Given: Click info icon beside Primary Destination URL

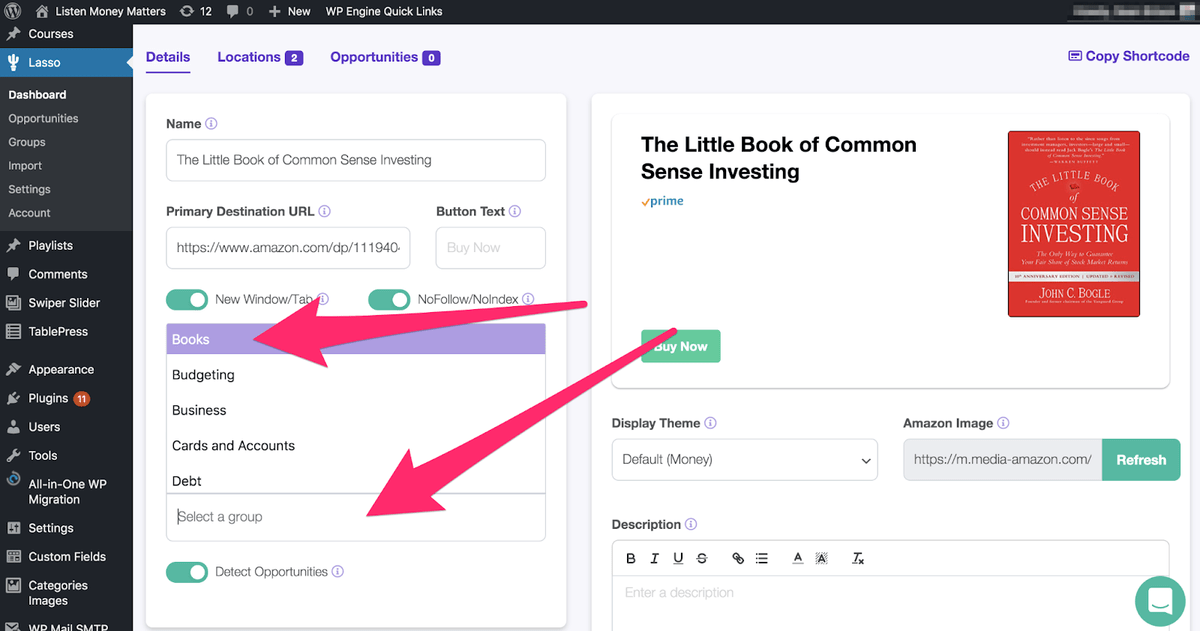Looking at the screenshot, I should click(x=325, y=212).
